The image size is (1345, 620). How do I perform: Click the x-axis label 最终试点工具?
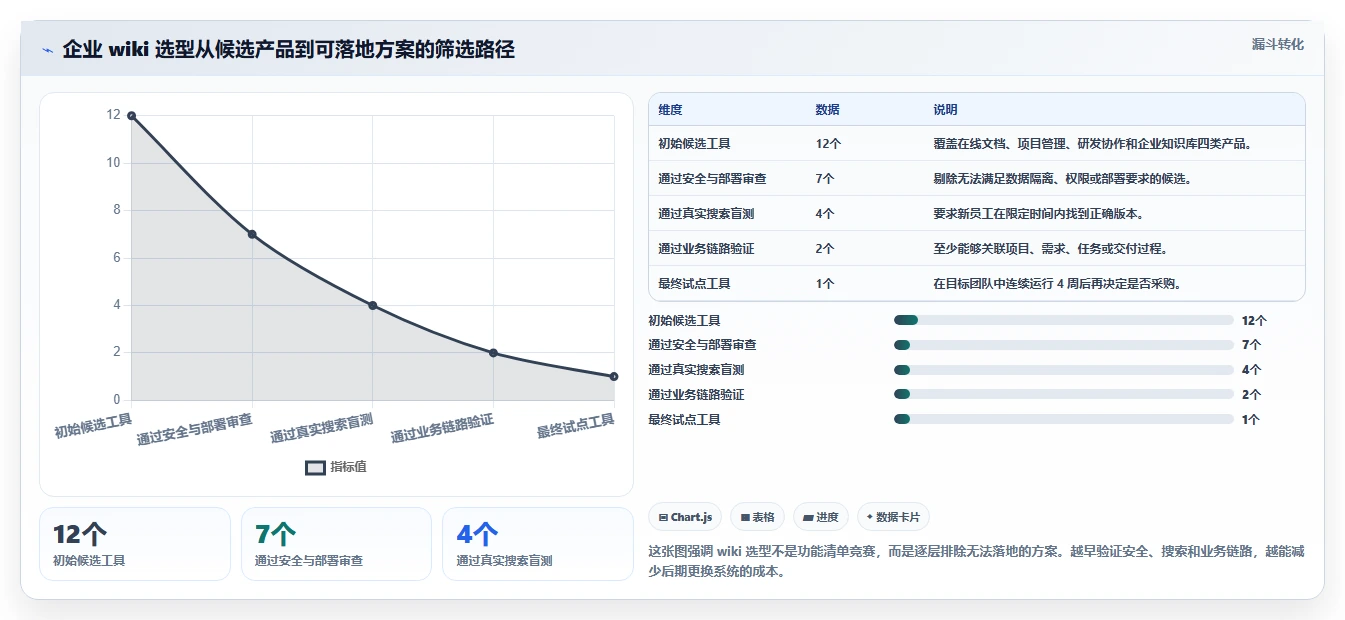pos(576,427)
